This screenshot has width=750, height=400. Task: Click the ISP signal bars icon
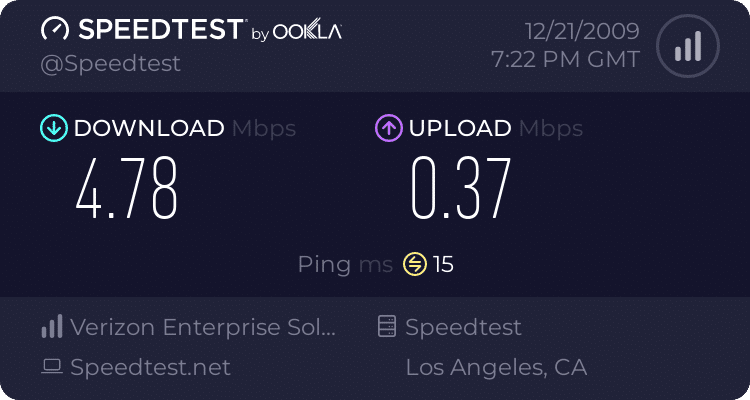52,326
